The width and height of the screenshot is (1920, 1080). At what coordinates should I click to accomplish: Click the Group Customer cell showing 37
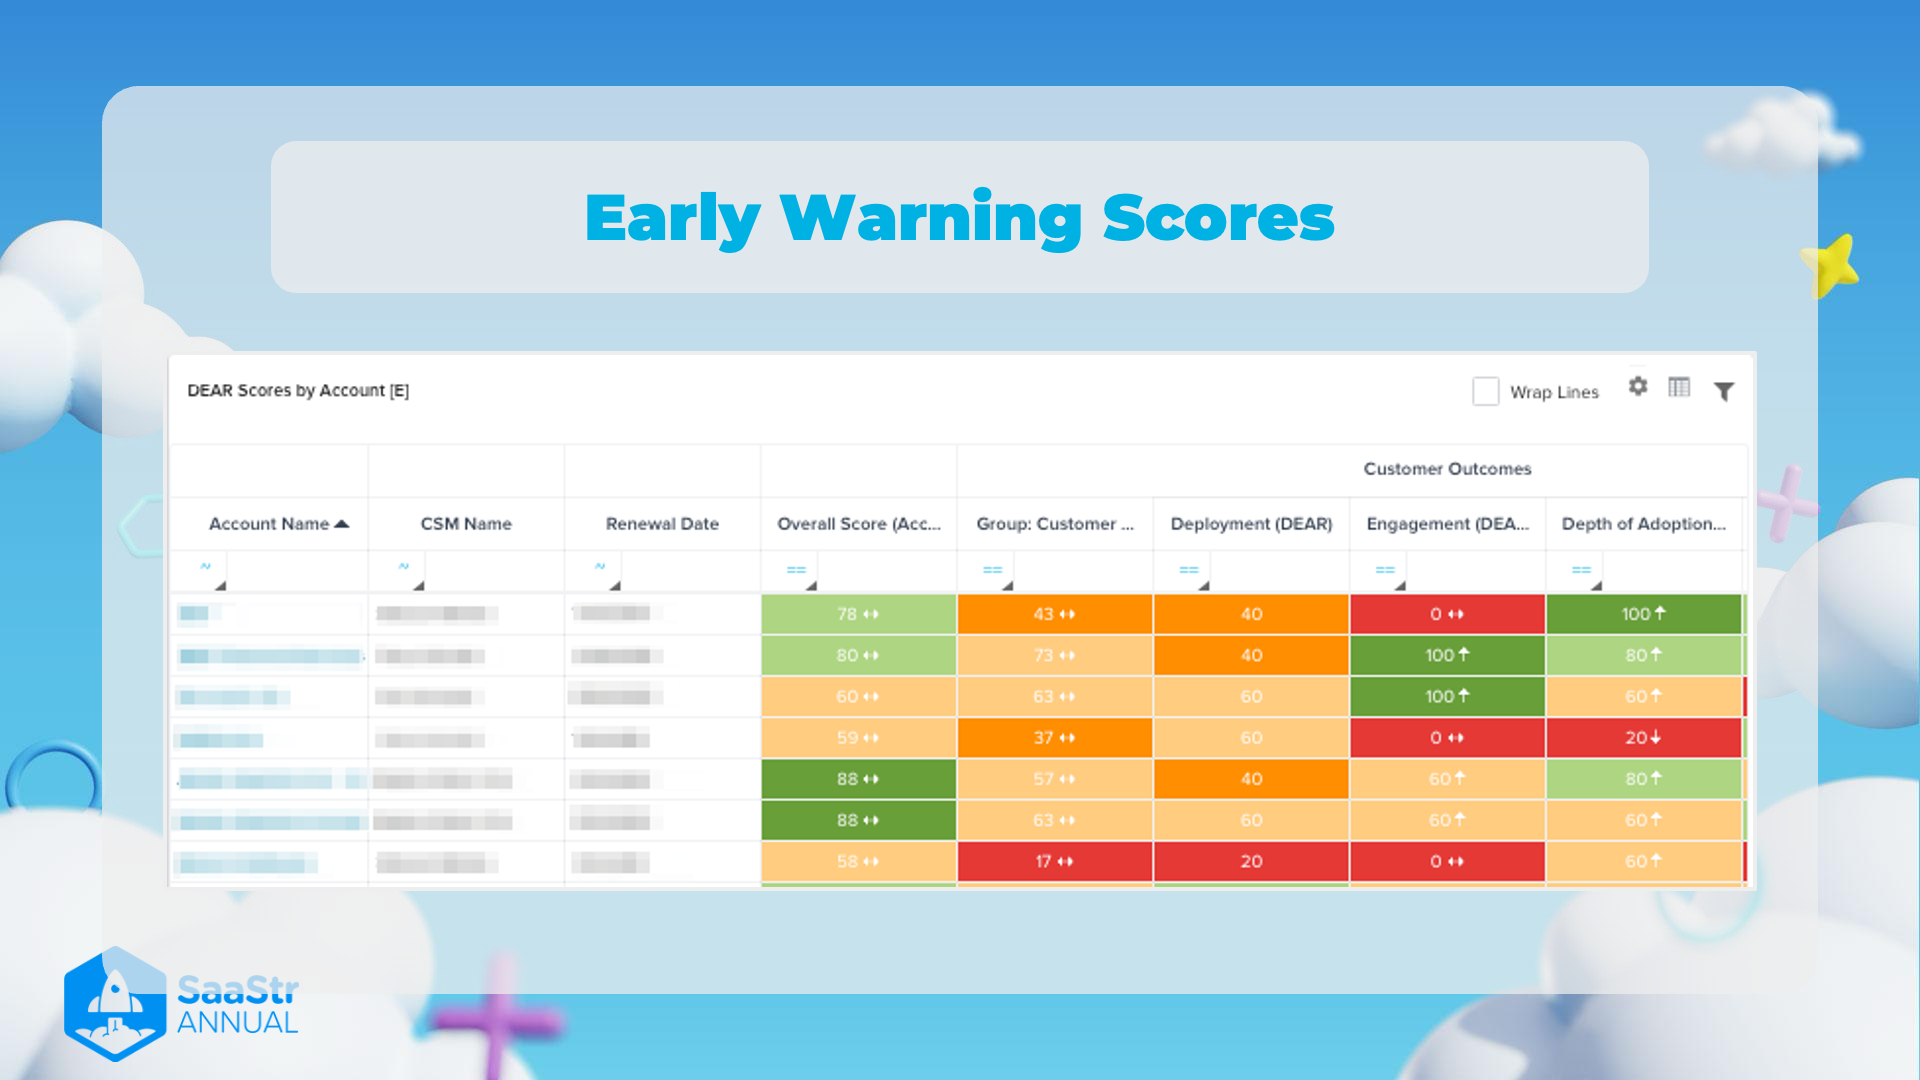(1055, 738)
